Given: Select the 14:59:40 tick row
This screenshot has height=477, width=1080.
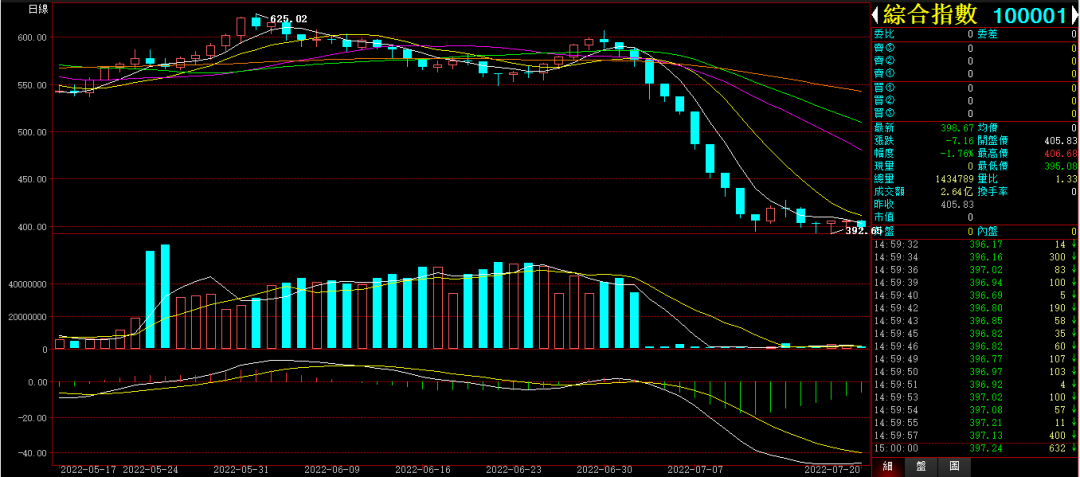Looking at the screenshot, I should [975, 295].
